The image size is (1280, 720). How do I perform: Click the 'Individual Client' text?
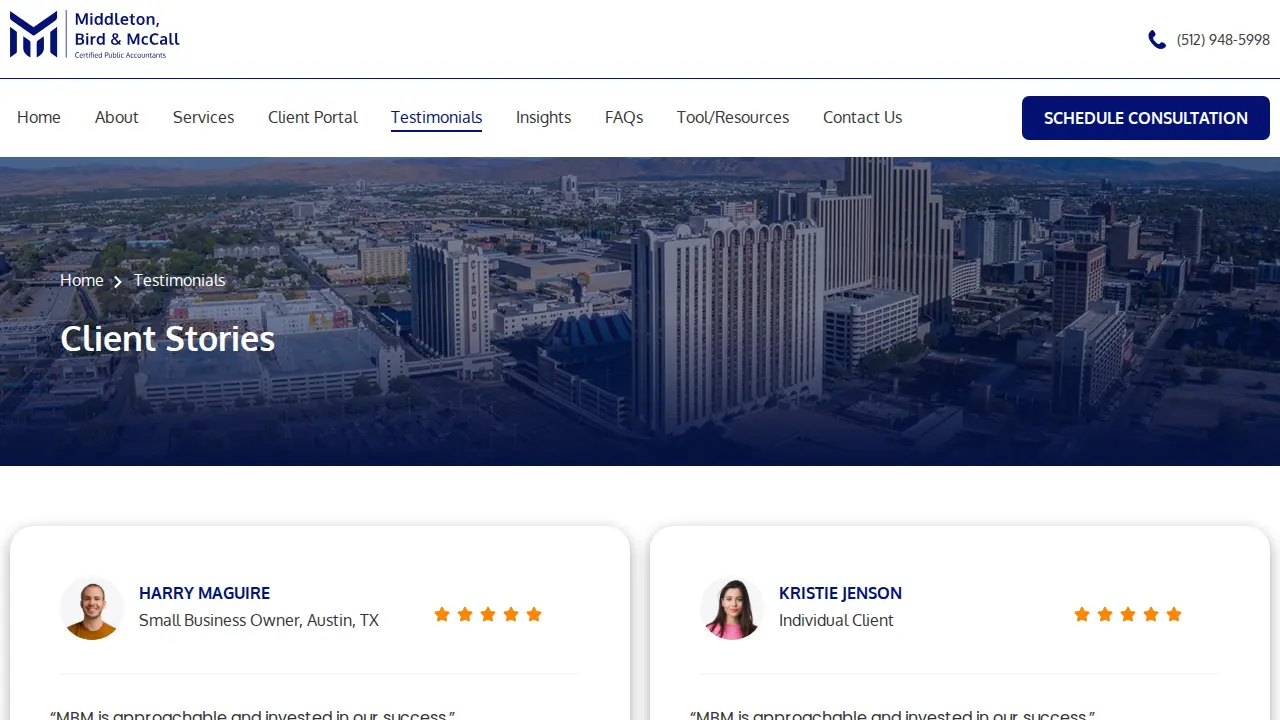(x=836, y=620)
